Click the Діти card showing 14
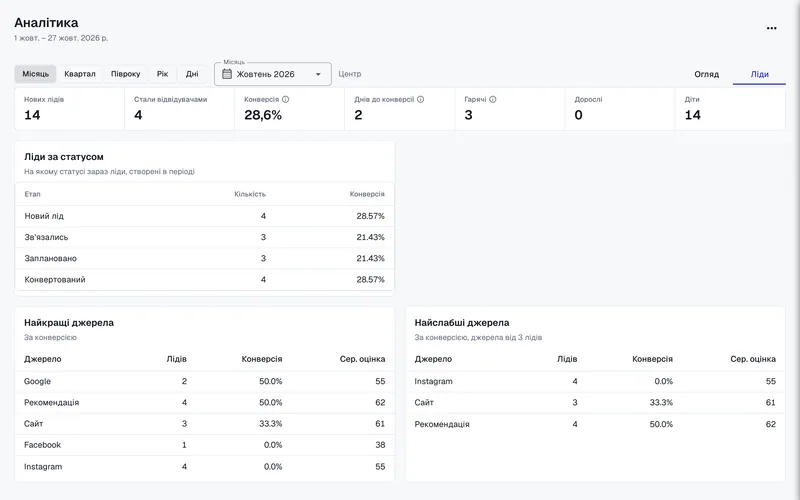The height and width of the screenshot is (500, 800). 730,109
